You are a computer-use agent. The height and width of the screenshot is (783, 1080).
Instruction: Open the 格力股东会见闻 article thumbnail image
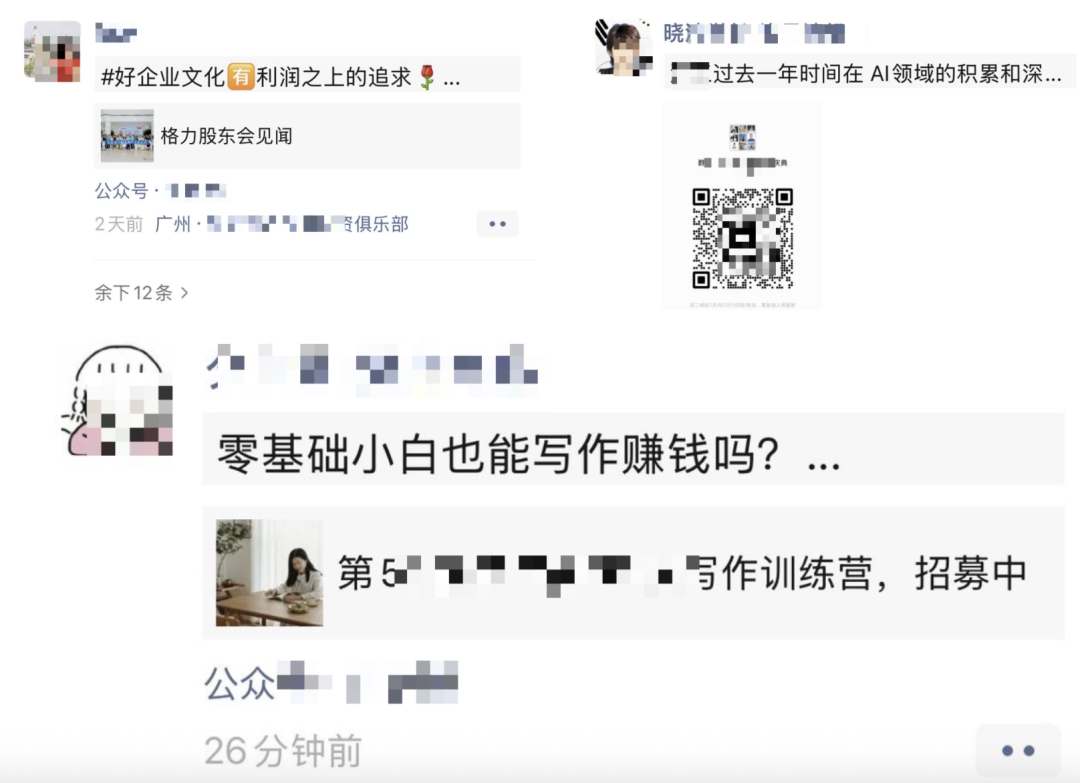tap(127, 136)
